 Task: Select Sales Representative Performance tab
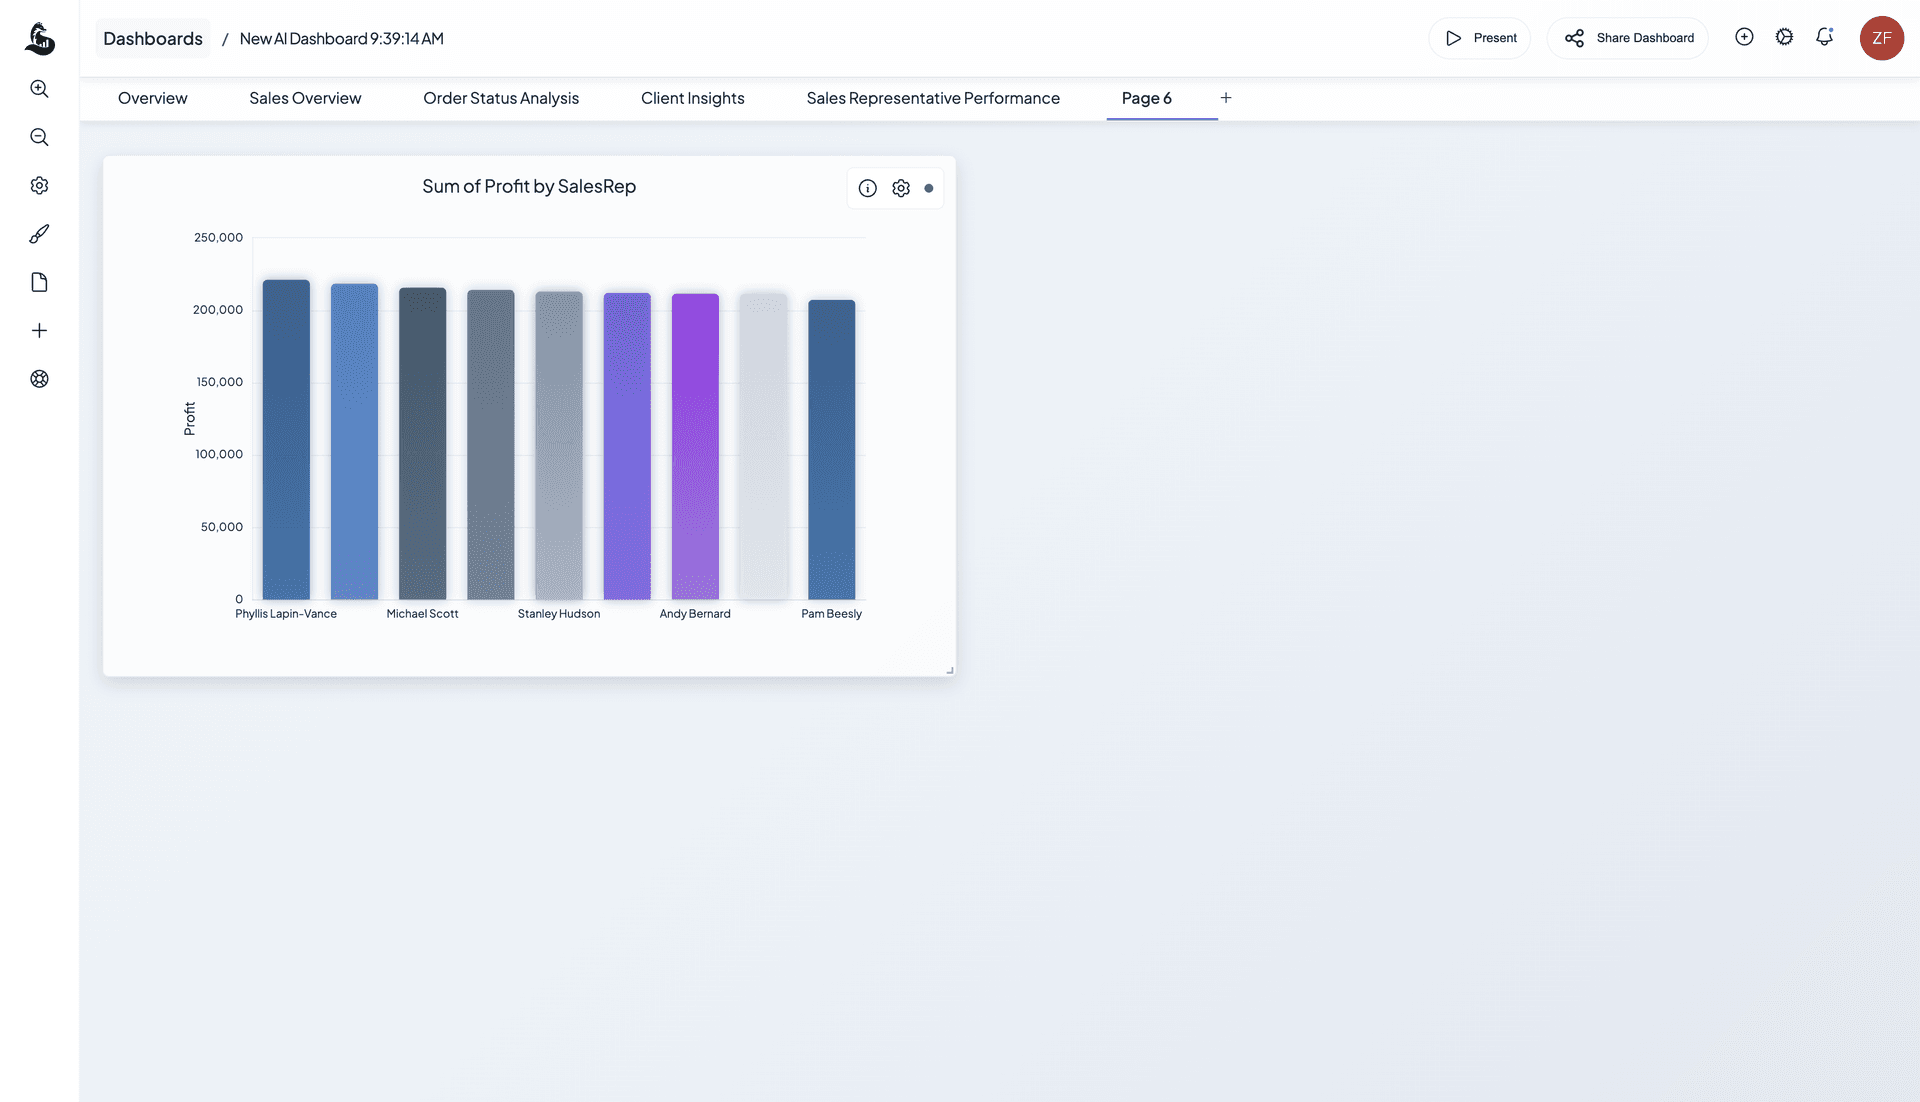point(933,98)
